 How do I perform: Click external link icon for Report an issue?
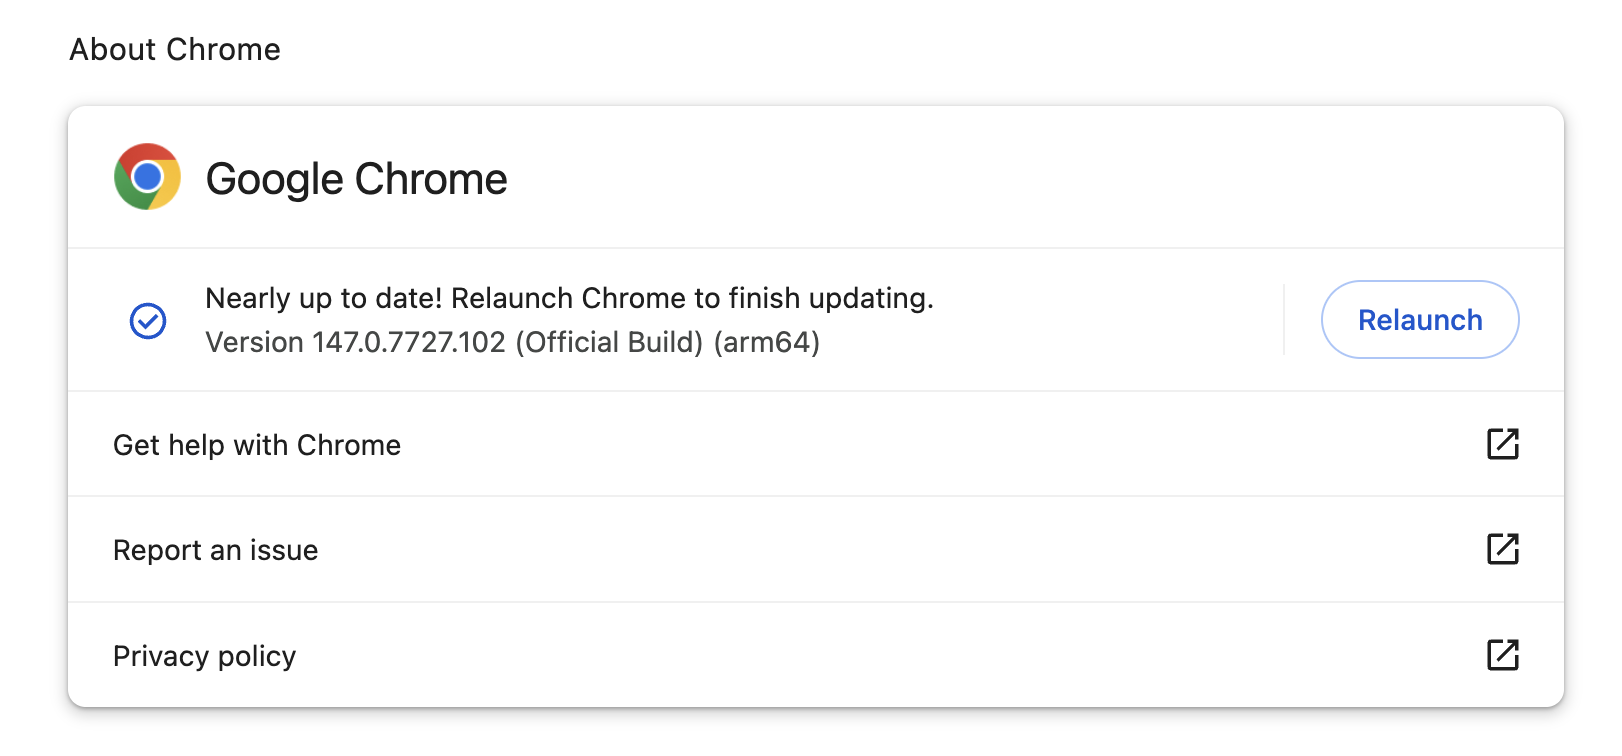pyautogui.click(x=1502, y=549)
